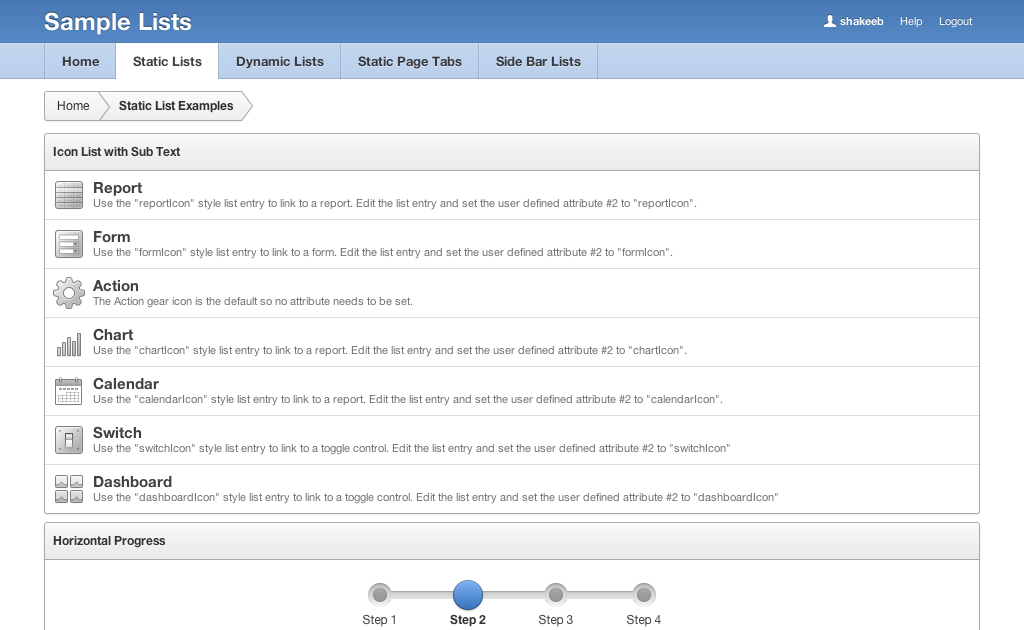Click the Sample Lists page title
This screenshot has height=630, width=1024.
tap(118, 22)
